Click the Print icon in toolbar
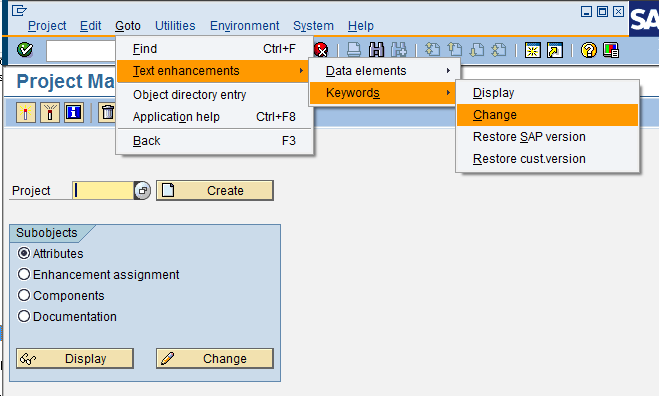Viewport: 659px width, 396px height. point(354,50)
